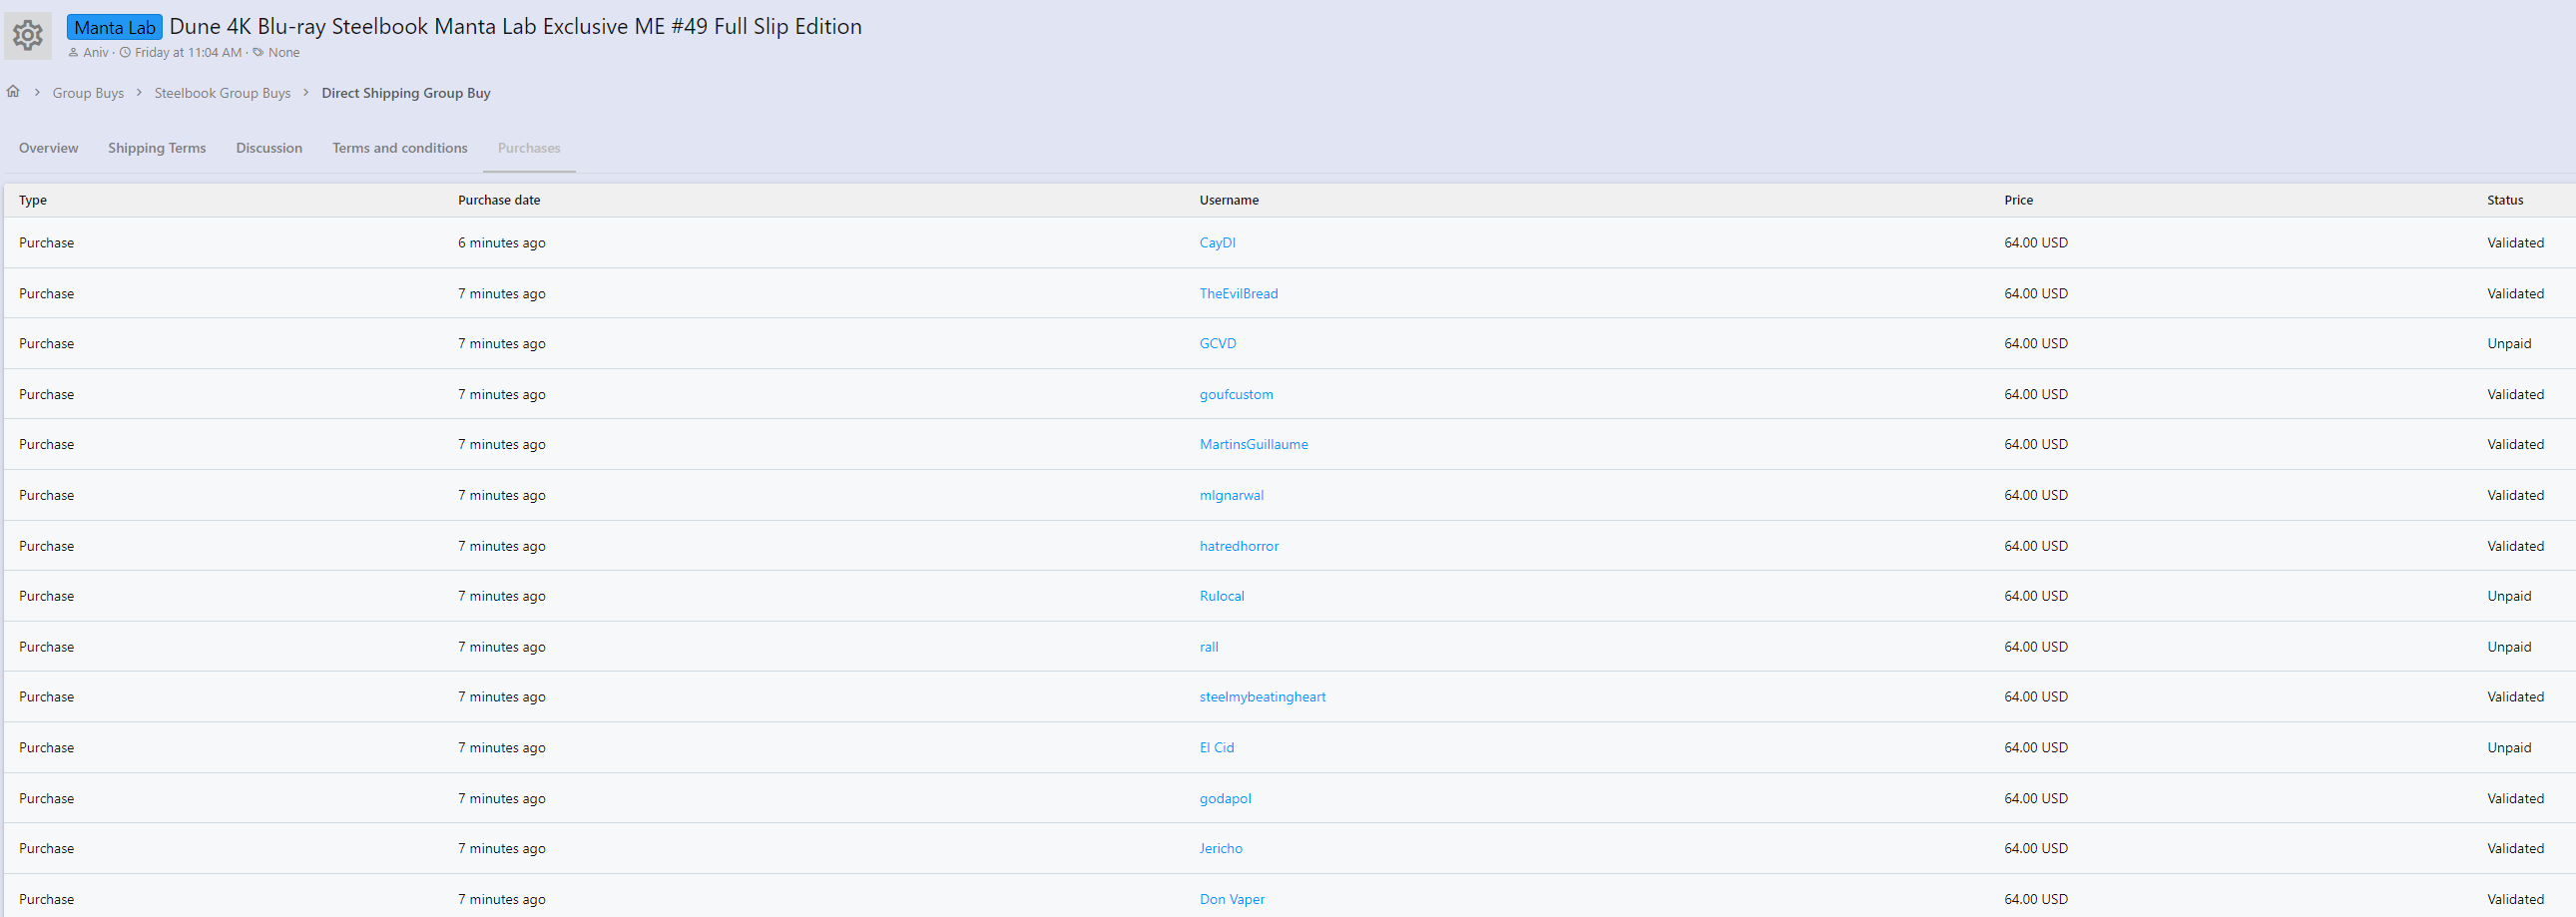Click the username rall
Image resolution: width=2576 pixels, height=917 pixels.
(x=1209, y=648)
